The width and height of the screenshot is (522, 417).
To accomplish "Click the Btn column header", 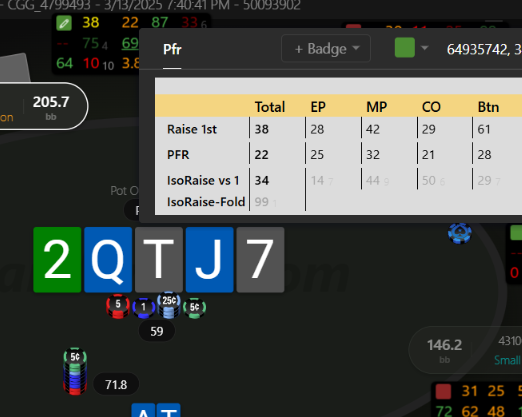I will coord(488,107).
